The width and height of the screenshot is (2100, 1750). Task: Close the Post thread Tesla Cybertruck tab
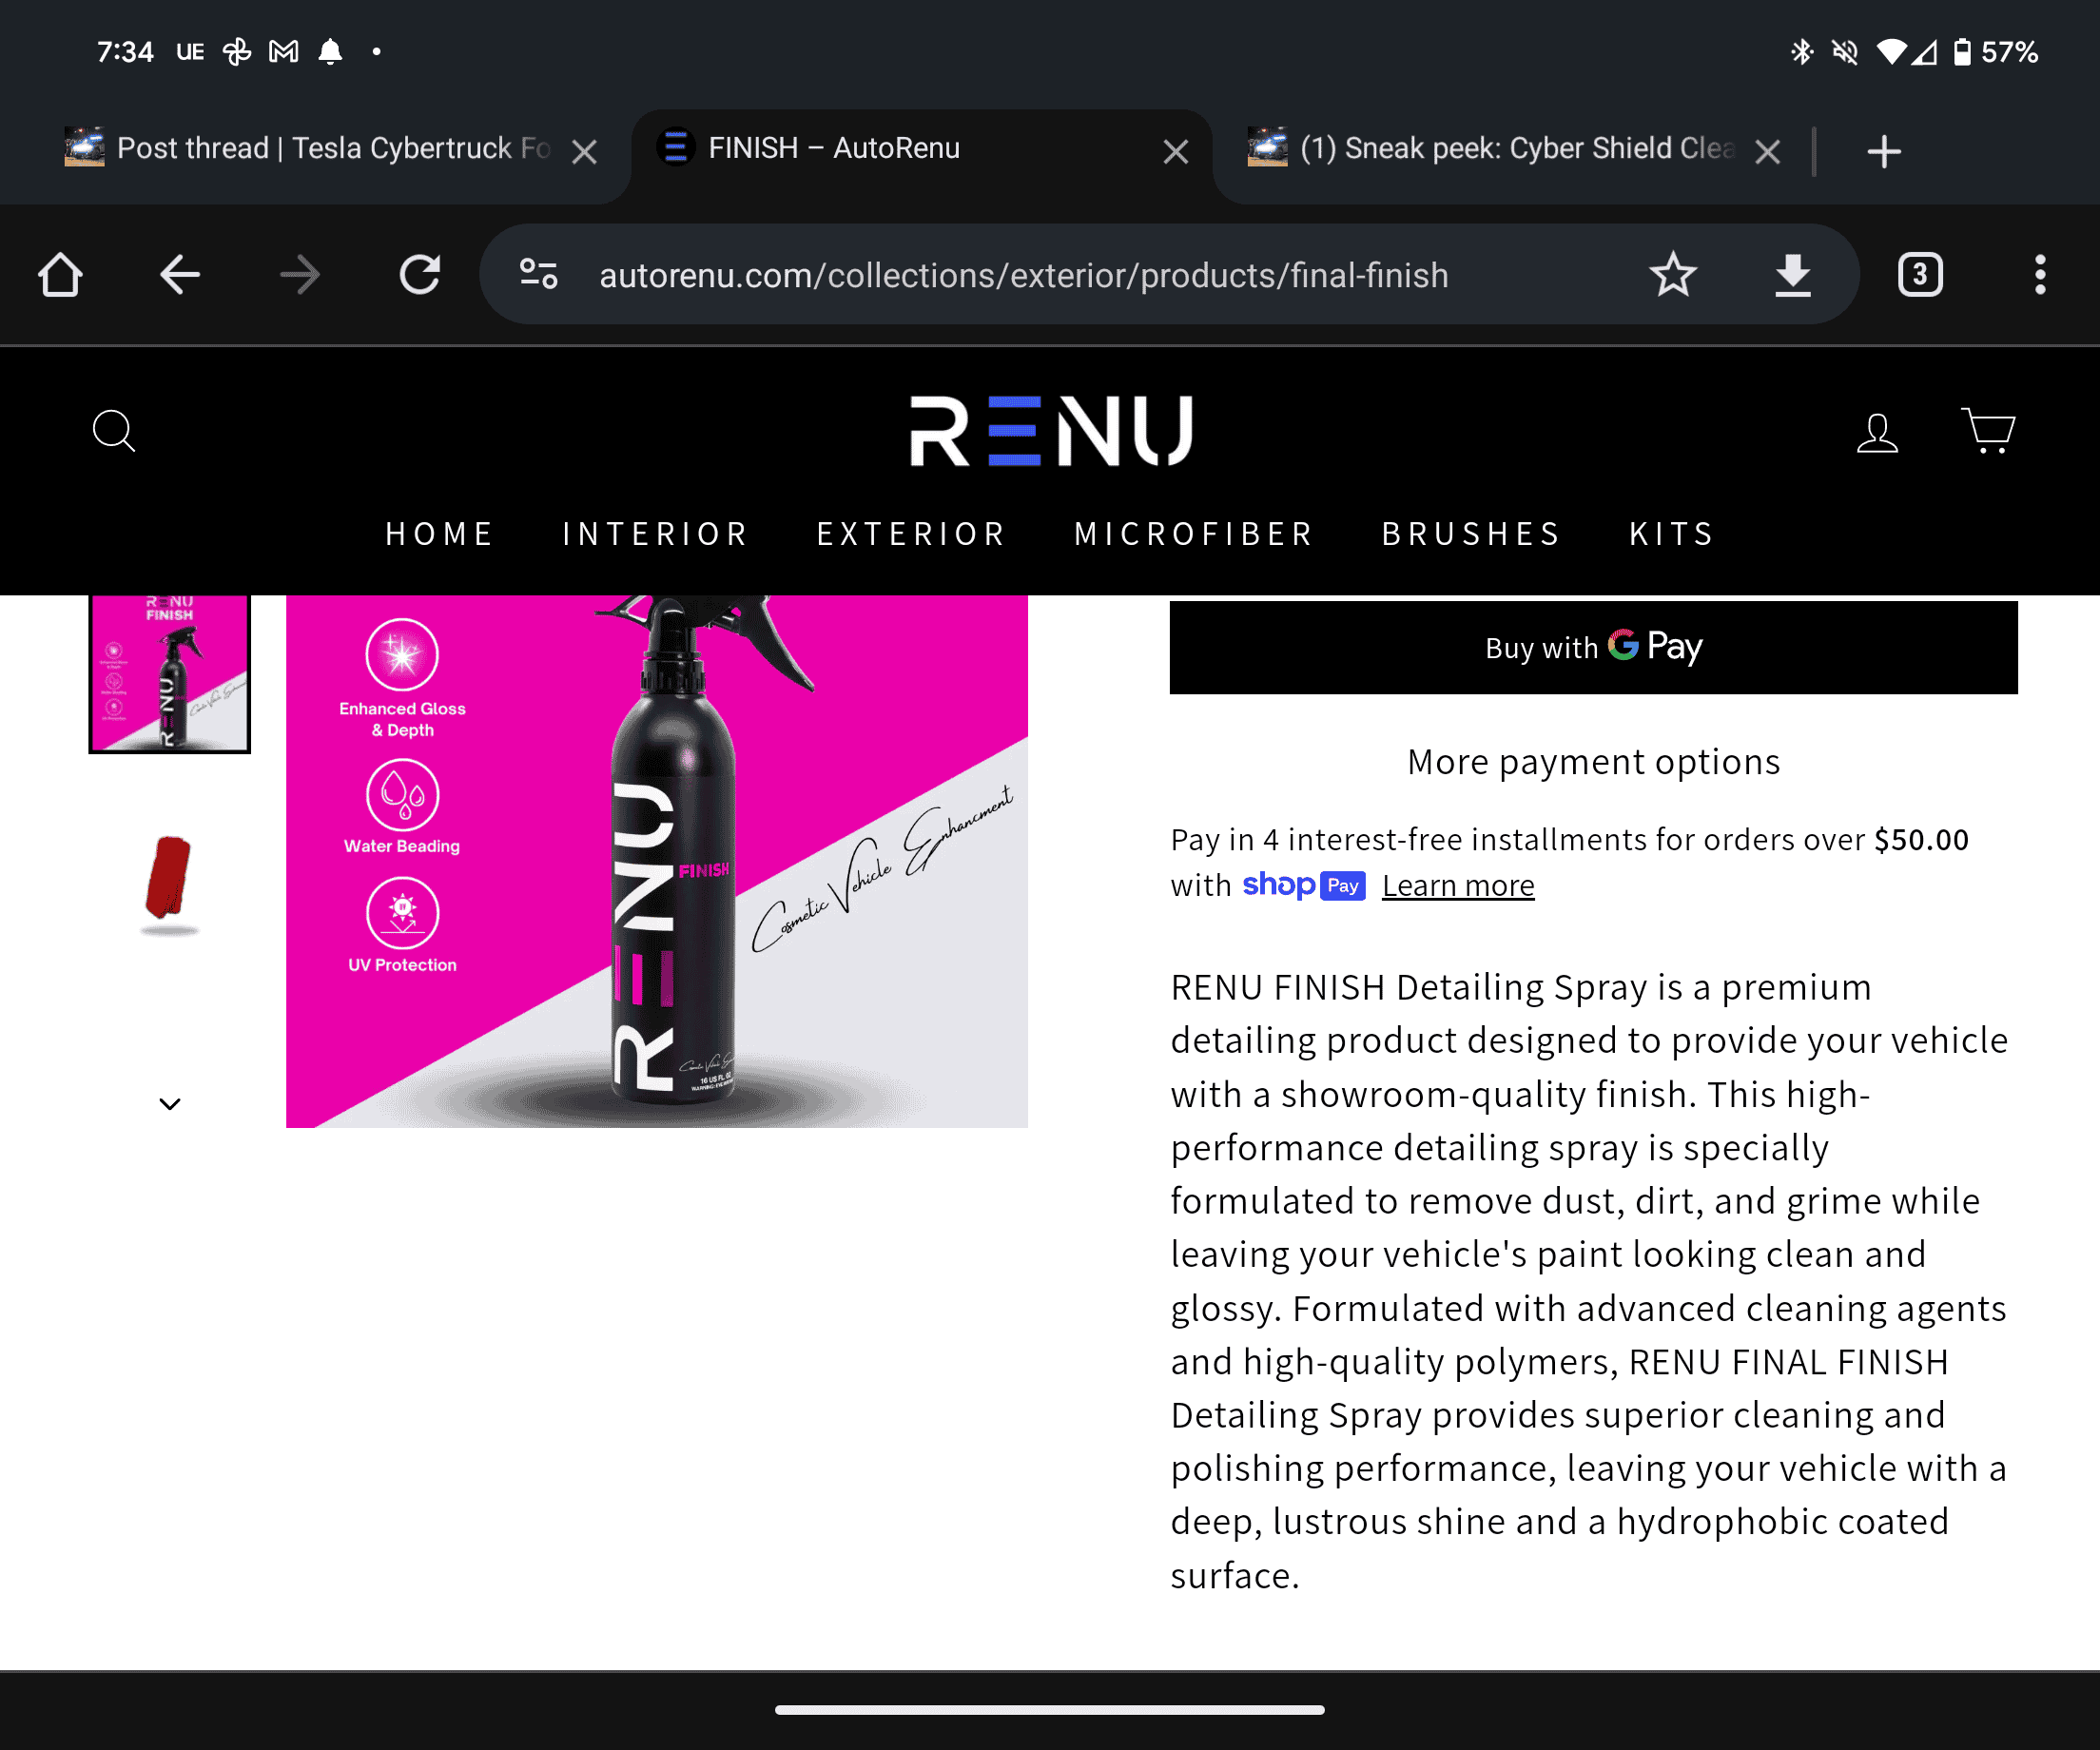tap(584, 152)
